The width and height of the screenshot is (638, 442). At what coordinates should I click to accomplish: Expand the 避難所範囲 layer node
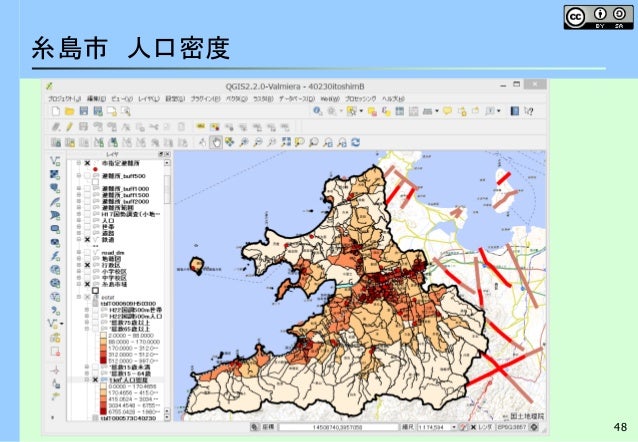point(79,208)
